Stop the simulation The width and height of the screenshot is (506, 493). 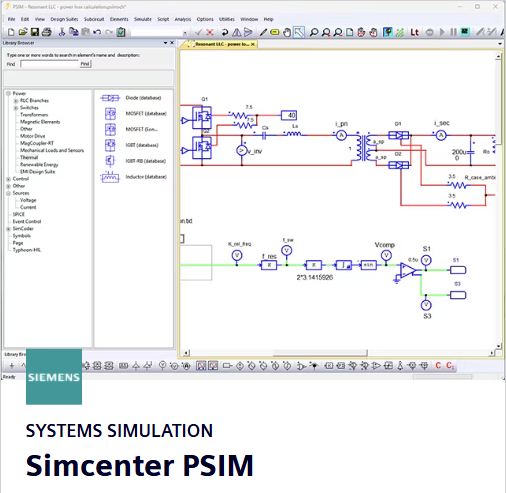pos(430,32)
